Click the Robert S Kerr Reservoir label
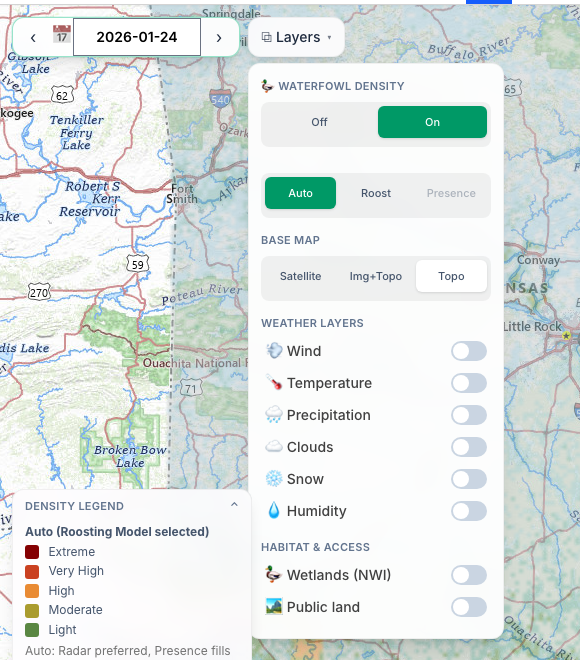Screen dimensions: 580x660 (90, 199)
